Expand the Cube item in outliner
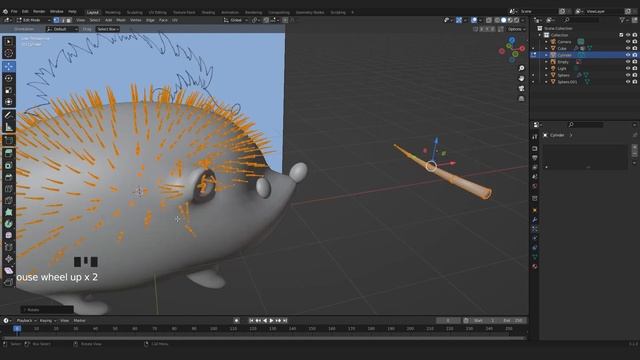Image resolution: width=640 pixels, height=360 pixels. pyautogui.click(x=547, y=48)
